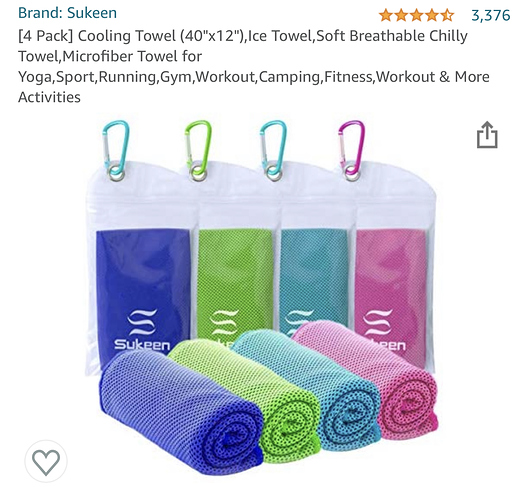The width and height of the screenshot is (529, 500).
Task: Click the lime green carabiner clip
Action: point(198,150)
